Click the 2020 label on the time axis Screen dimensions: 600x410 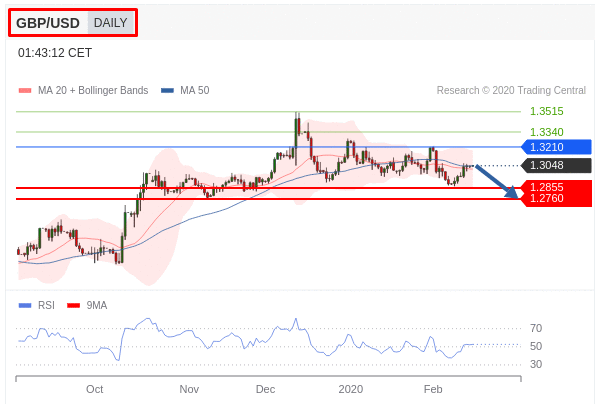pos(351,389)
